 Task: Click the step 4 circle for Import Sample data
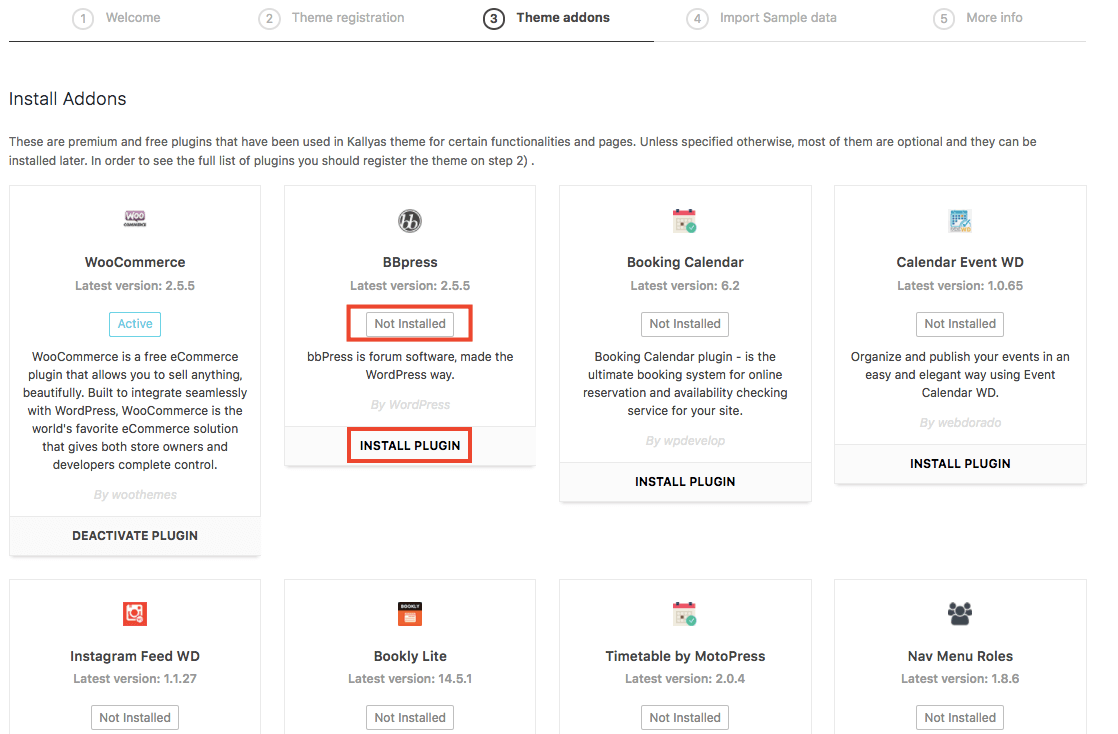coord(697,19)
